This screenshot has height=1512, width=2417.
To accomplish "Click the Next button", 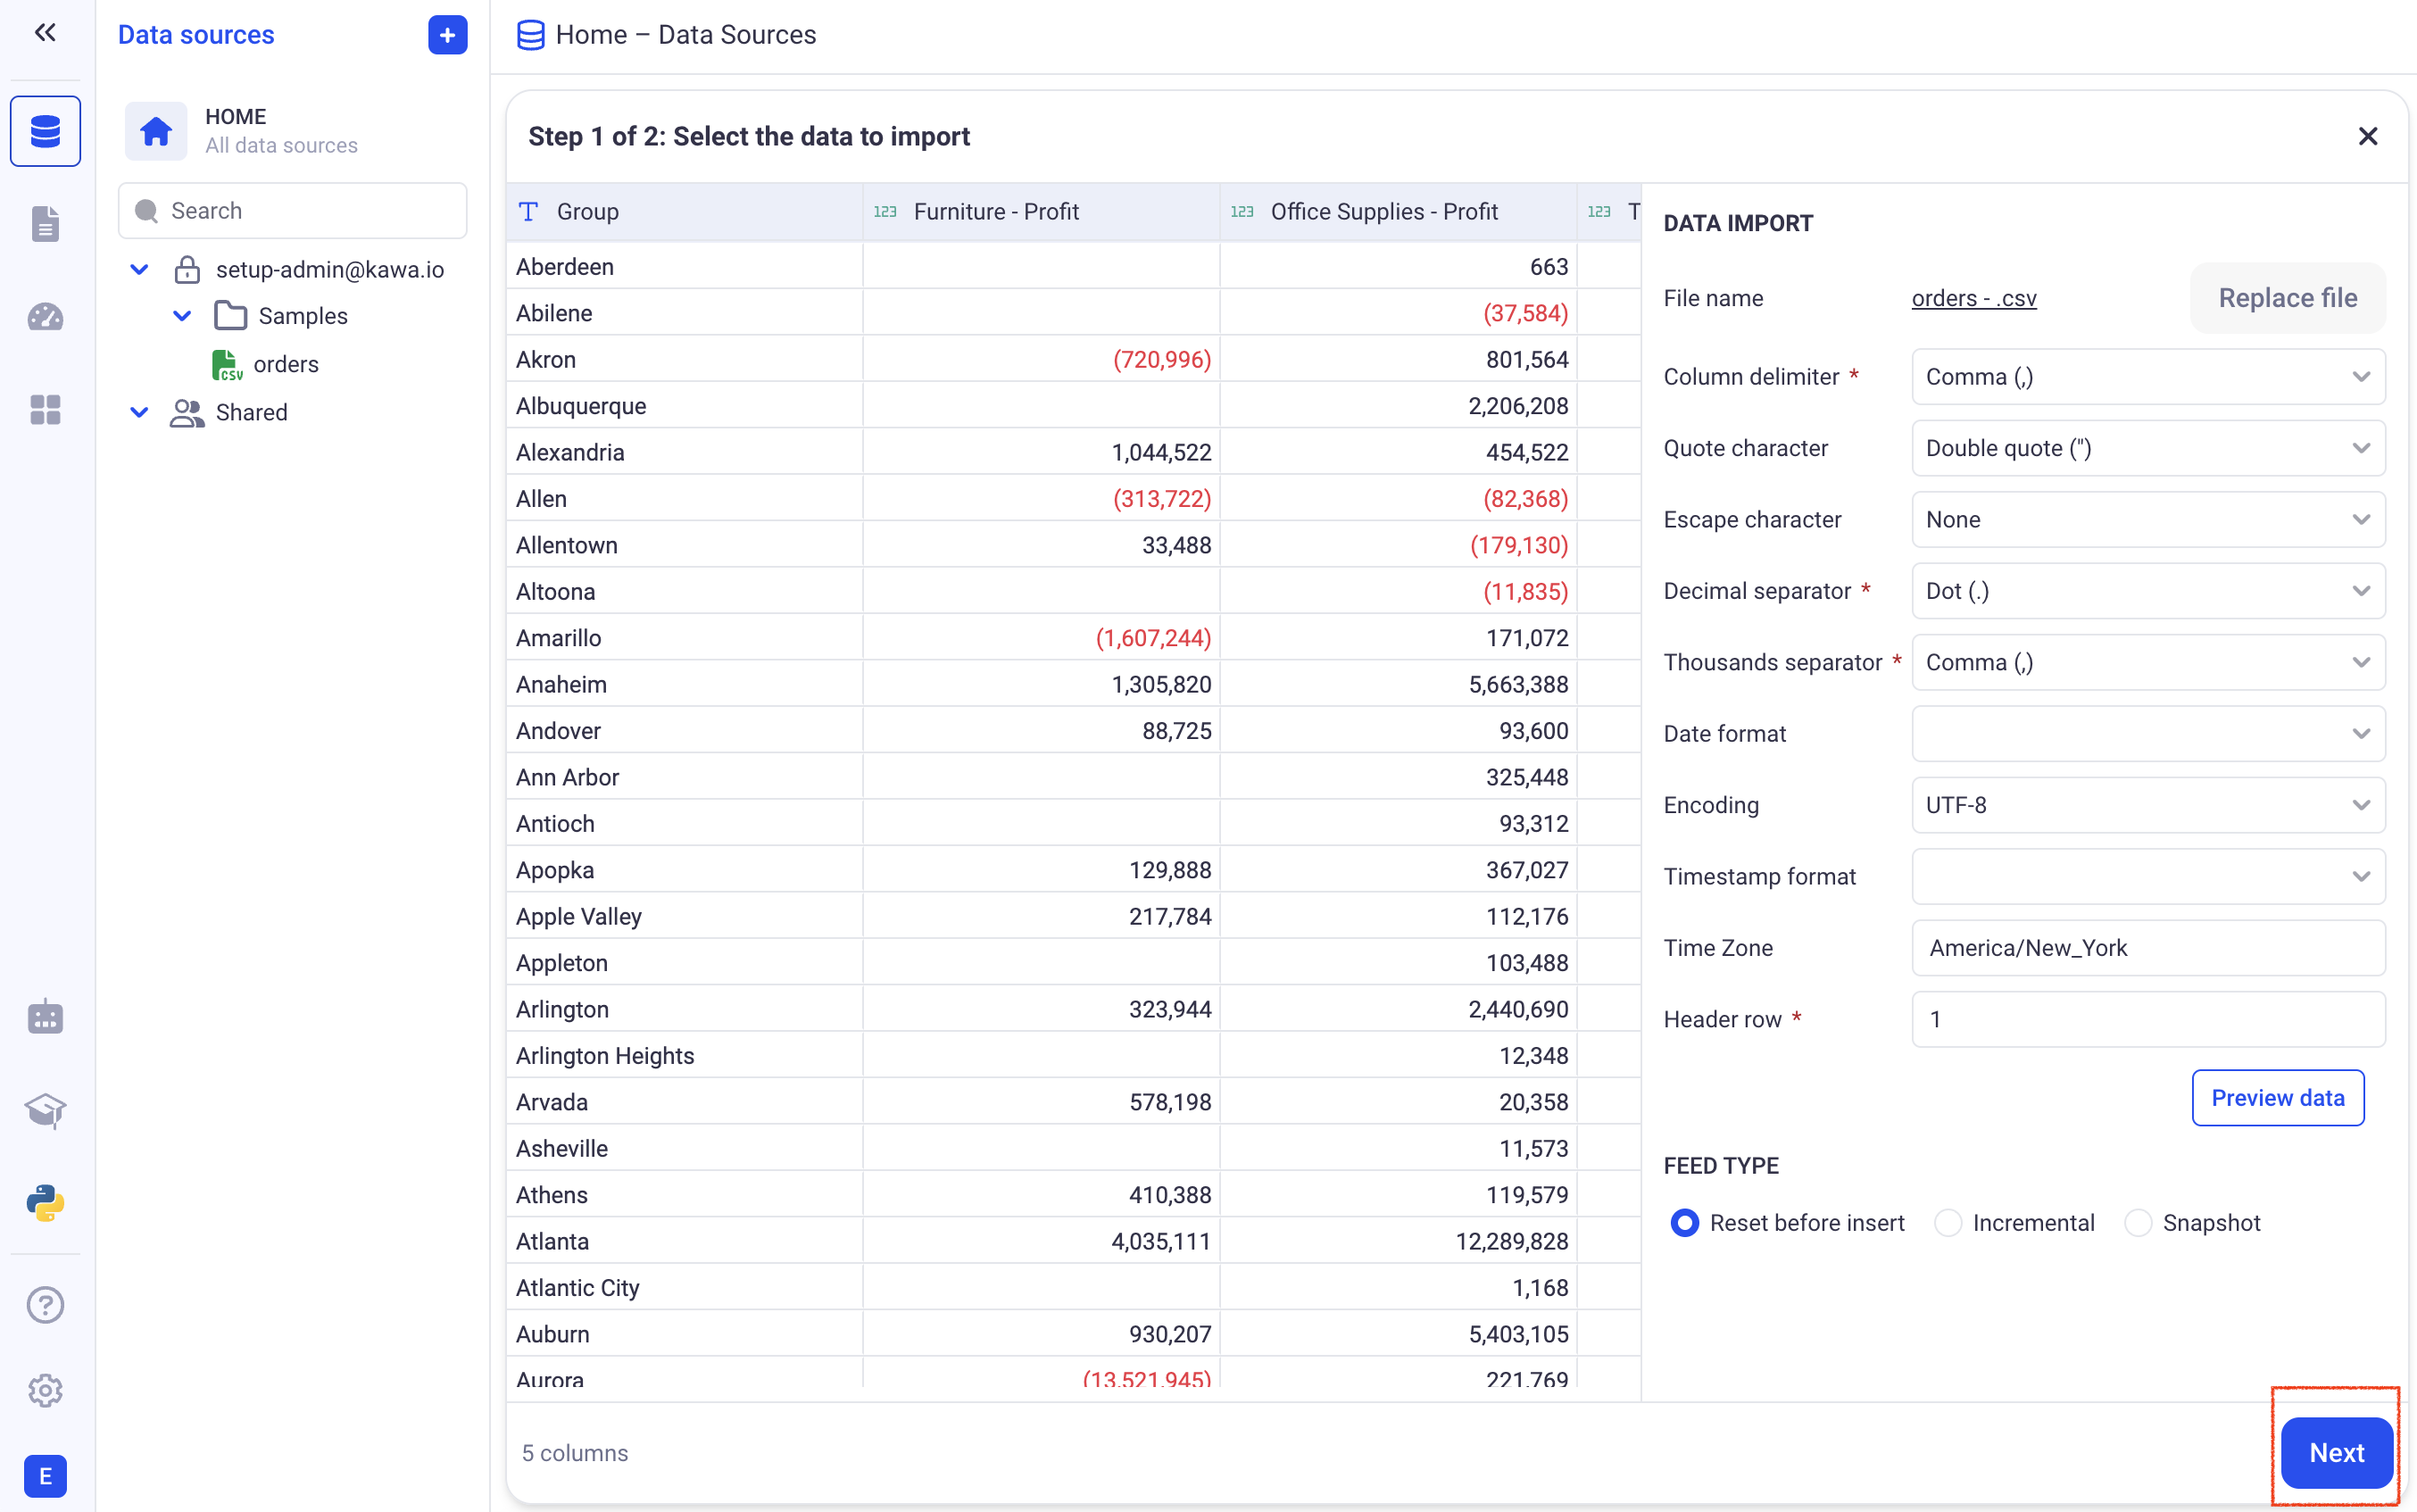I will (x=2336, y=1452).
